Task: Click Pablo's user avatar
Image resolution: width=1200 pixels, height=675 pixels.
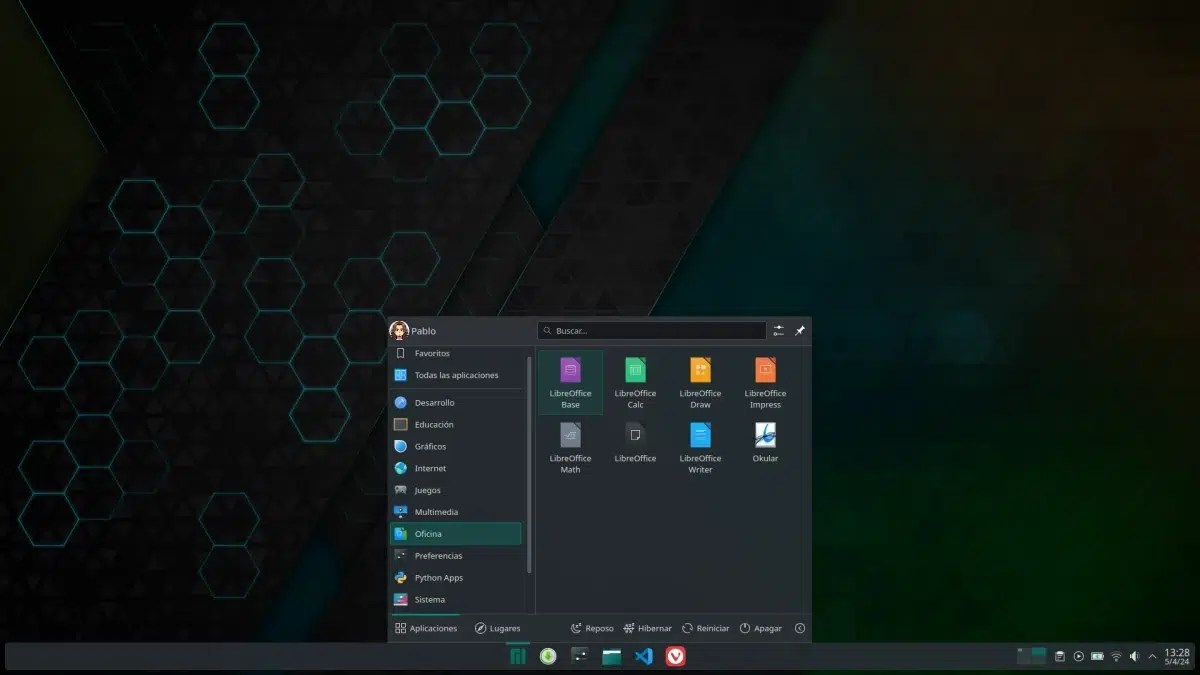Action: click(x=400, y=330)
